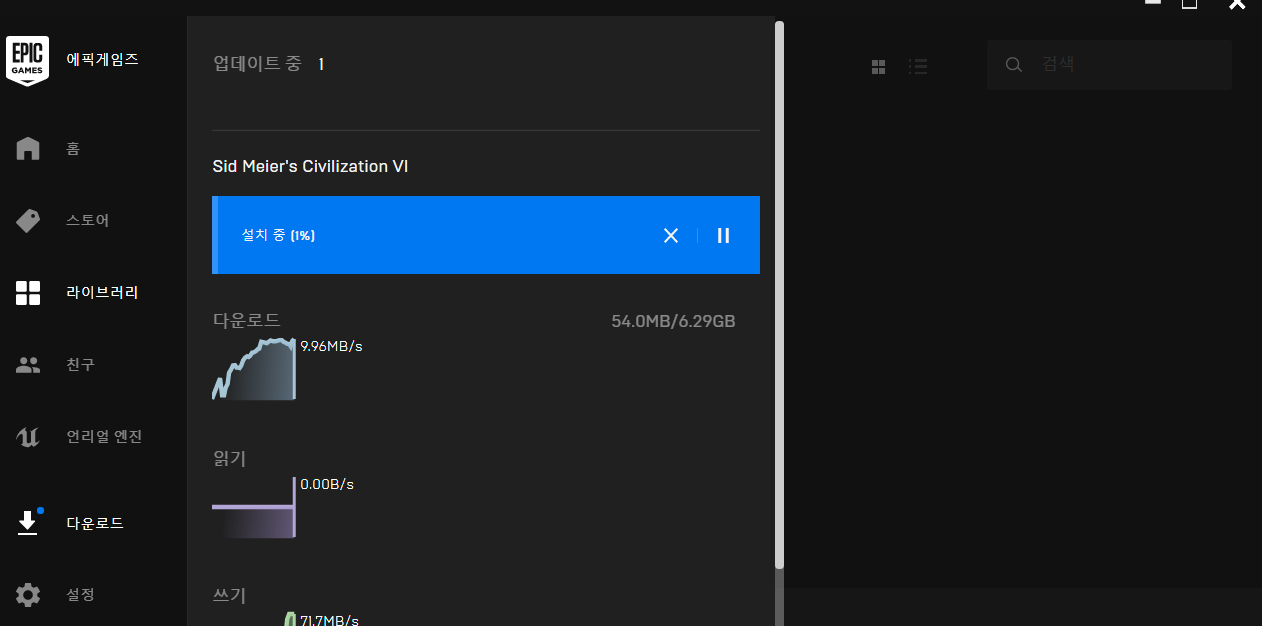Click the 검색 search field
Screen dimensions: 1262x626
click(1109, 65)
